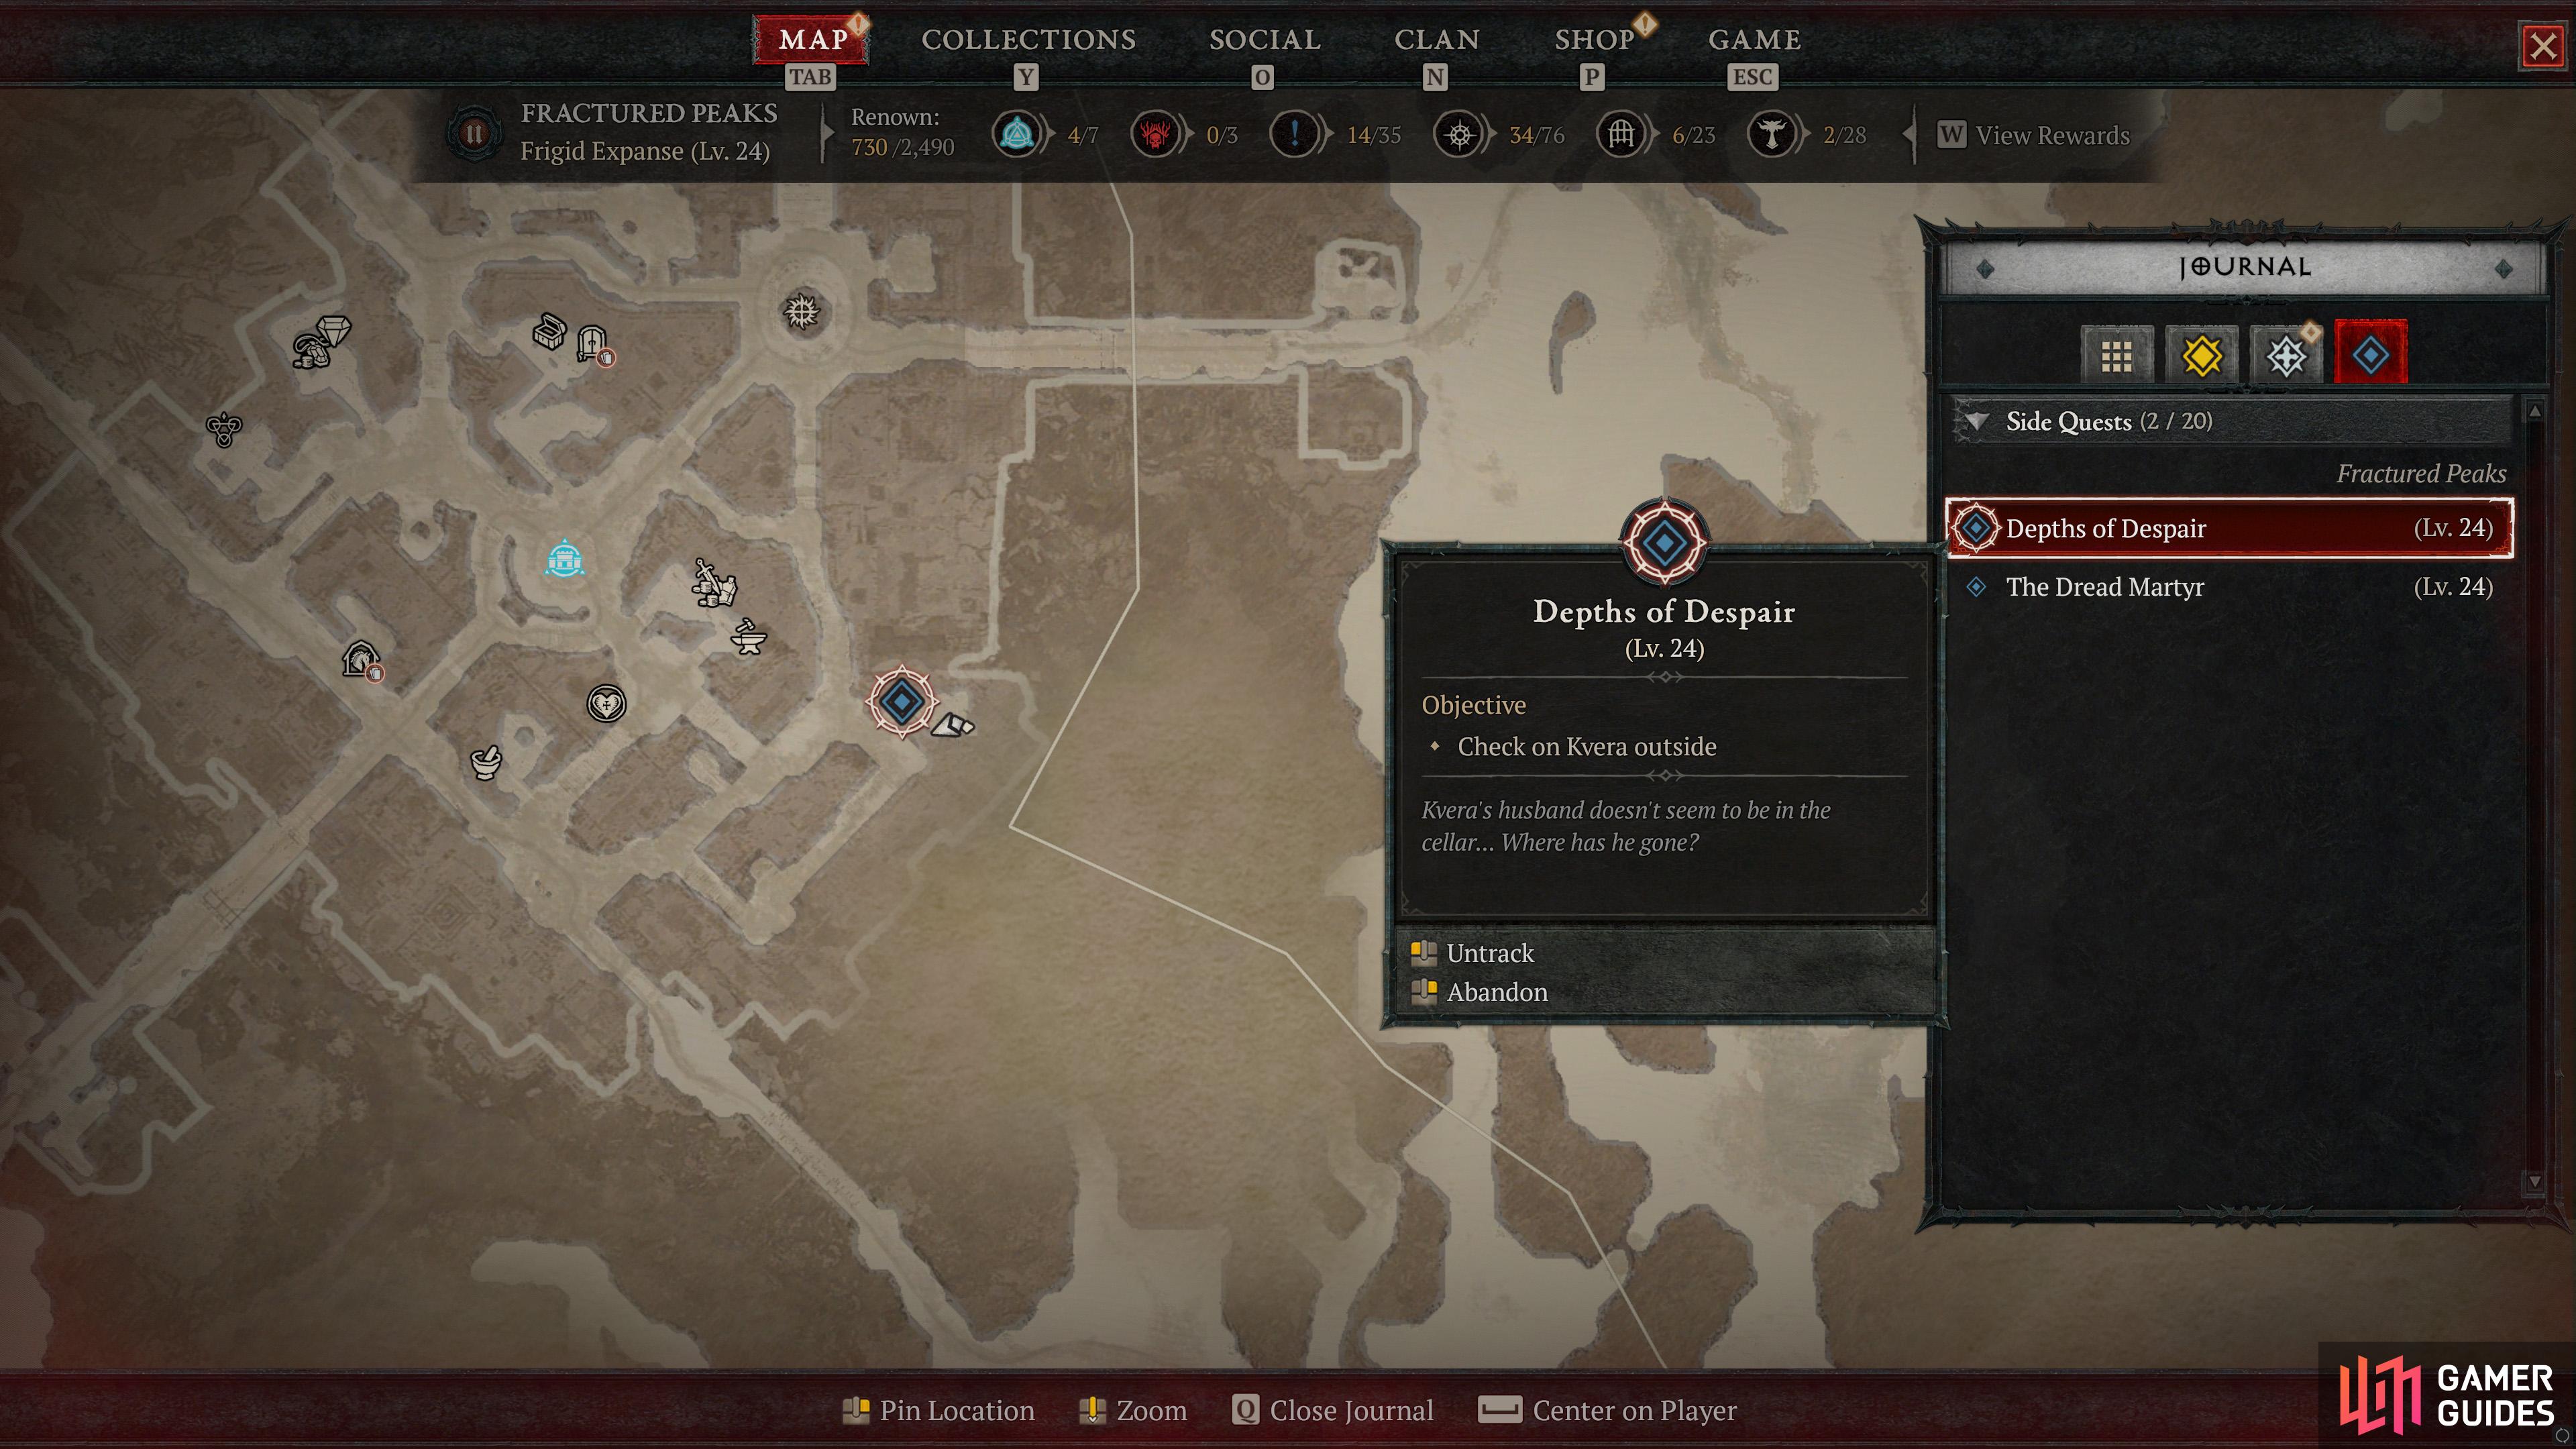Click the jeweler gem icon on the map
Screen dimensions: 2576x1449
333,331
